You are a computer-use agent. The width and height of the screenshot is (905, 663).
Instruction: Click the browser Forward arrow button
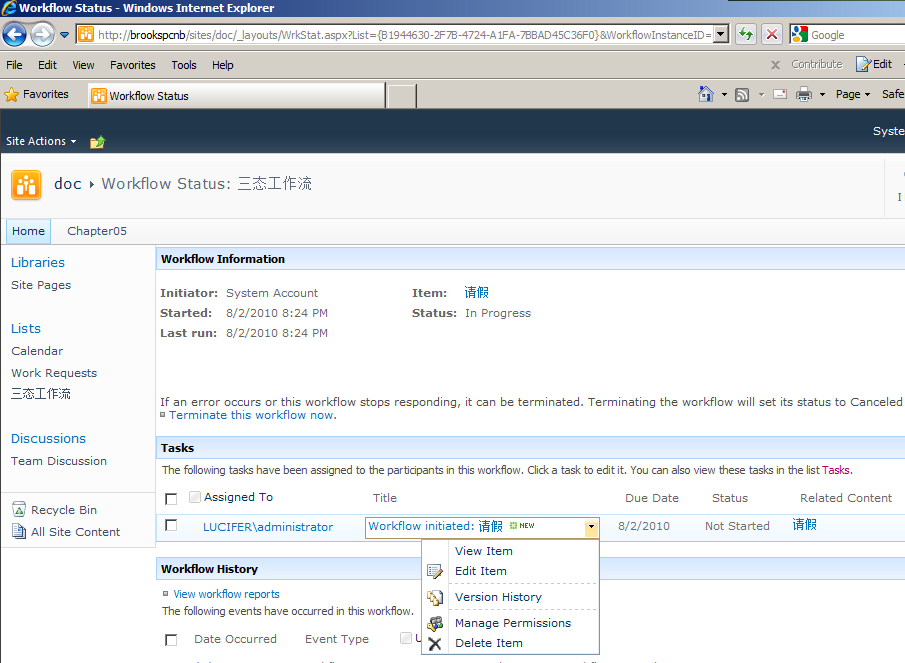(x=42, y=35)
